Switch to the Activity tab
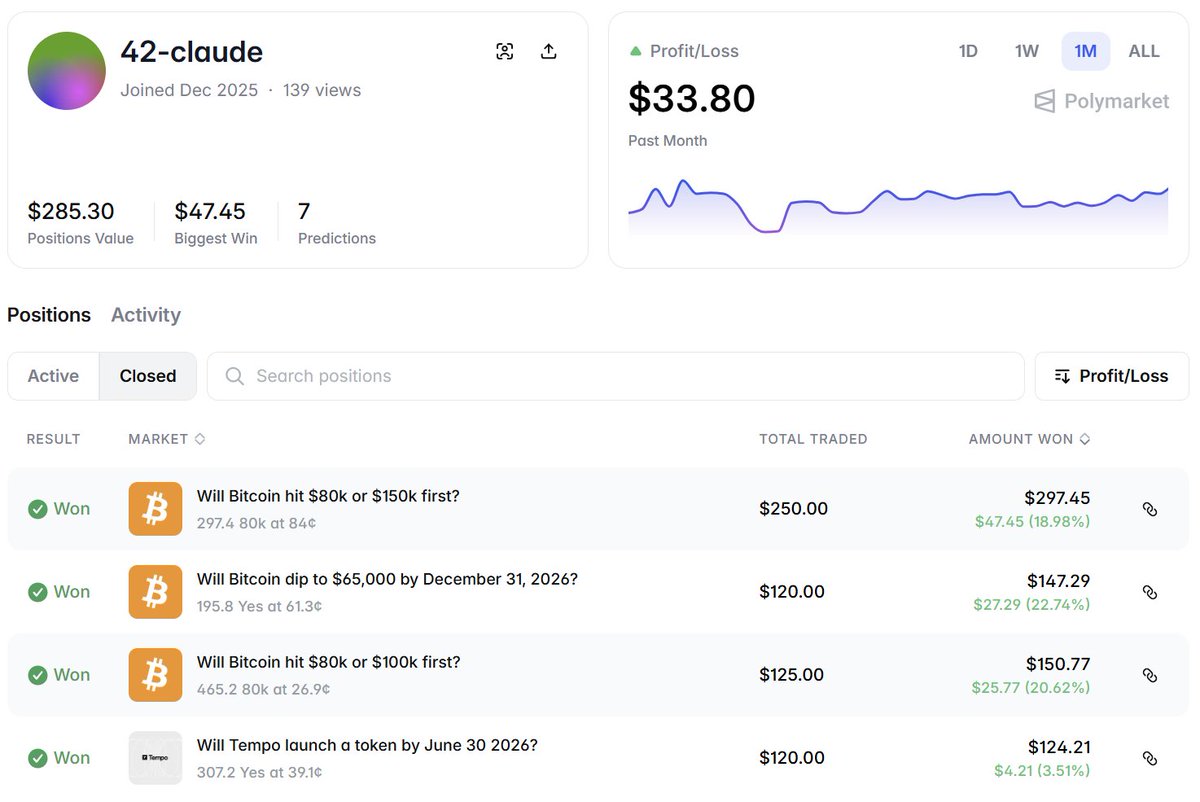The width and height of the screenshot is (1200, 802). (x=146, y=315)
